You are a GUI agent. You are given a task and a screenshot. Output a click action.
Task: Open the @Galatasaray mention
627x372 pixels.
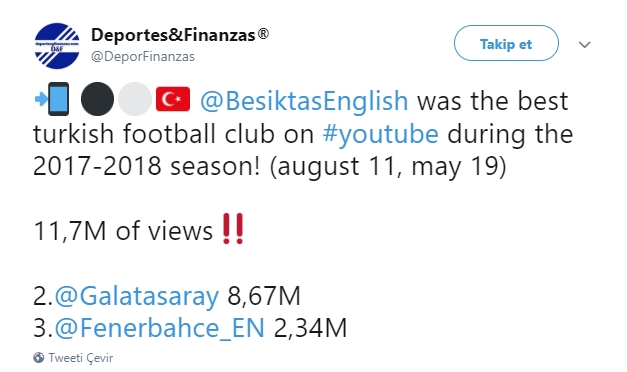[x=136, y=296]
